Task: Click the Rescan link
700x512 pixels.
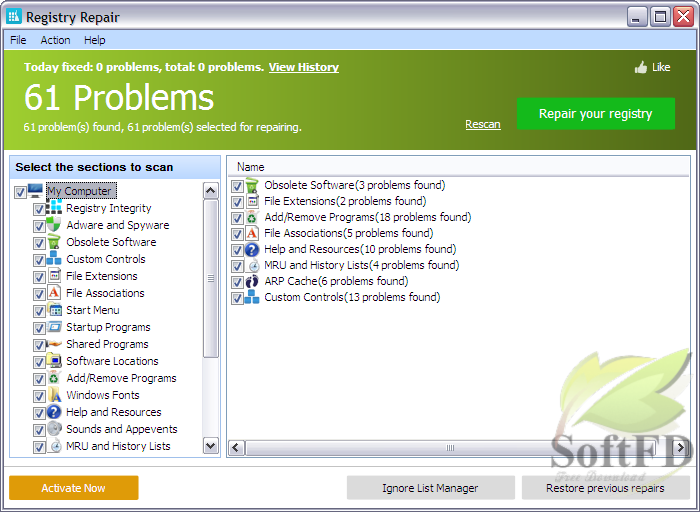Action: pyautogui.click(x=483, y=124)
